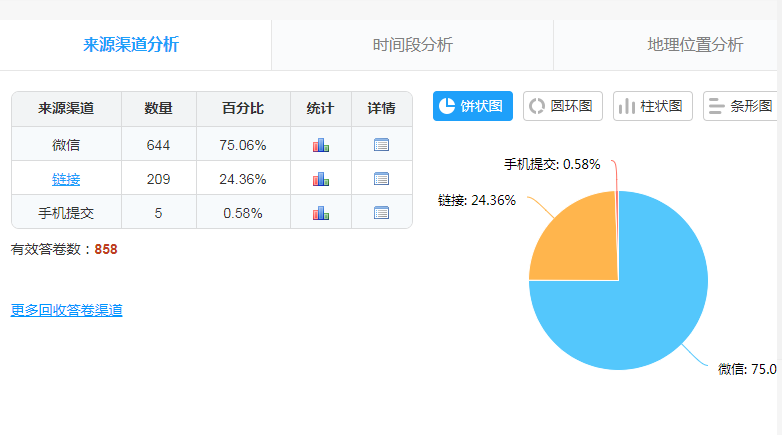This screenshot has height=435, width=782.
Task: Click the 链接 source channel link
Action: pos(66,179)
